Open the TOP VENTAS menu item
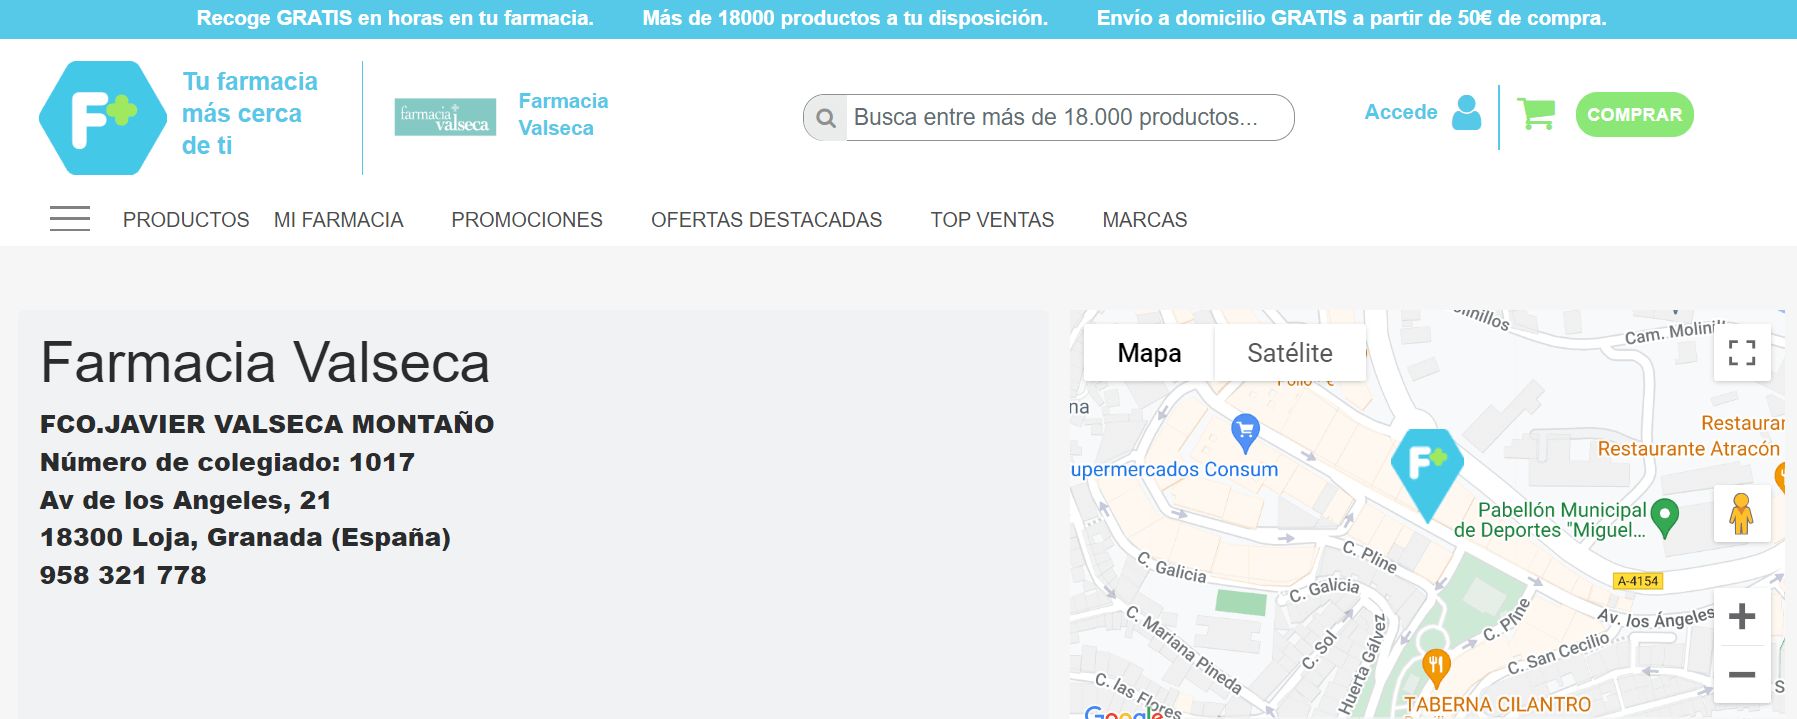This screenshot has height=719, width=1797. [x=992, y=220]
